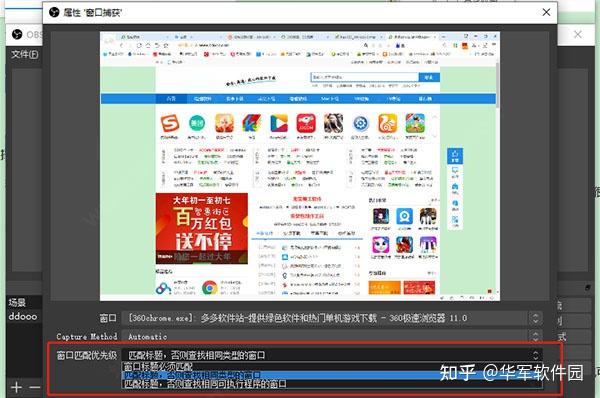
Task: Click the Chrome icon in the preview
Action: (210, 287)
